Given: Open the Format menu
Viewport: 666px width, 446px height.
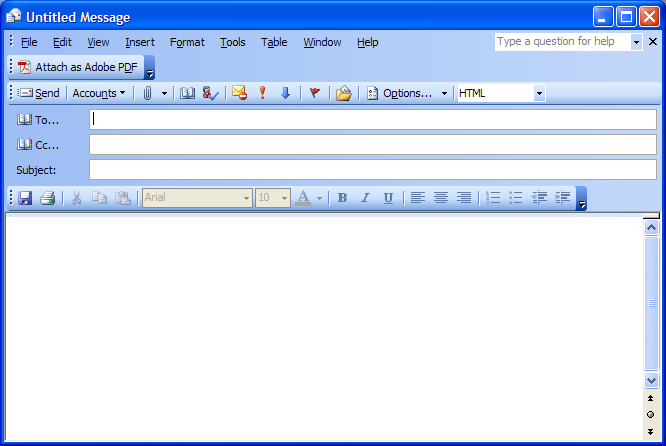Looking at the screenshot, I should (187, 42).
